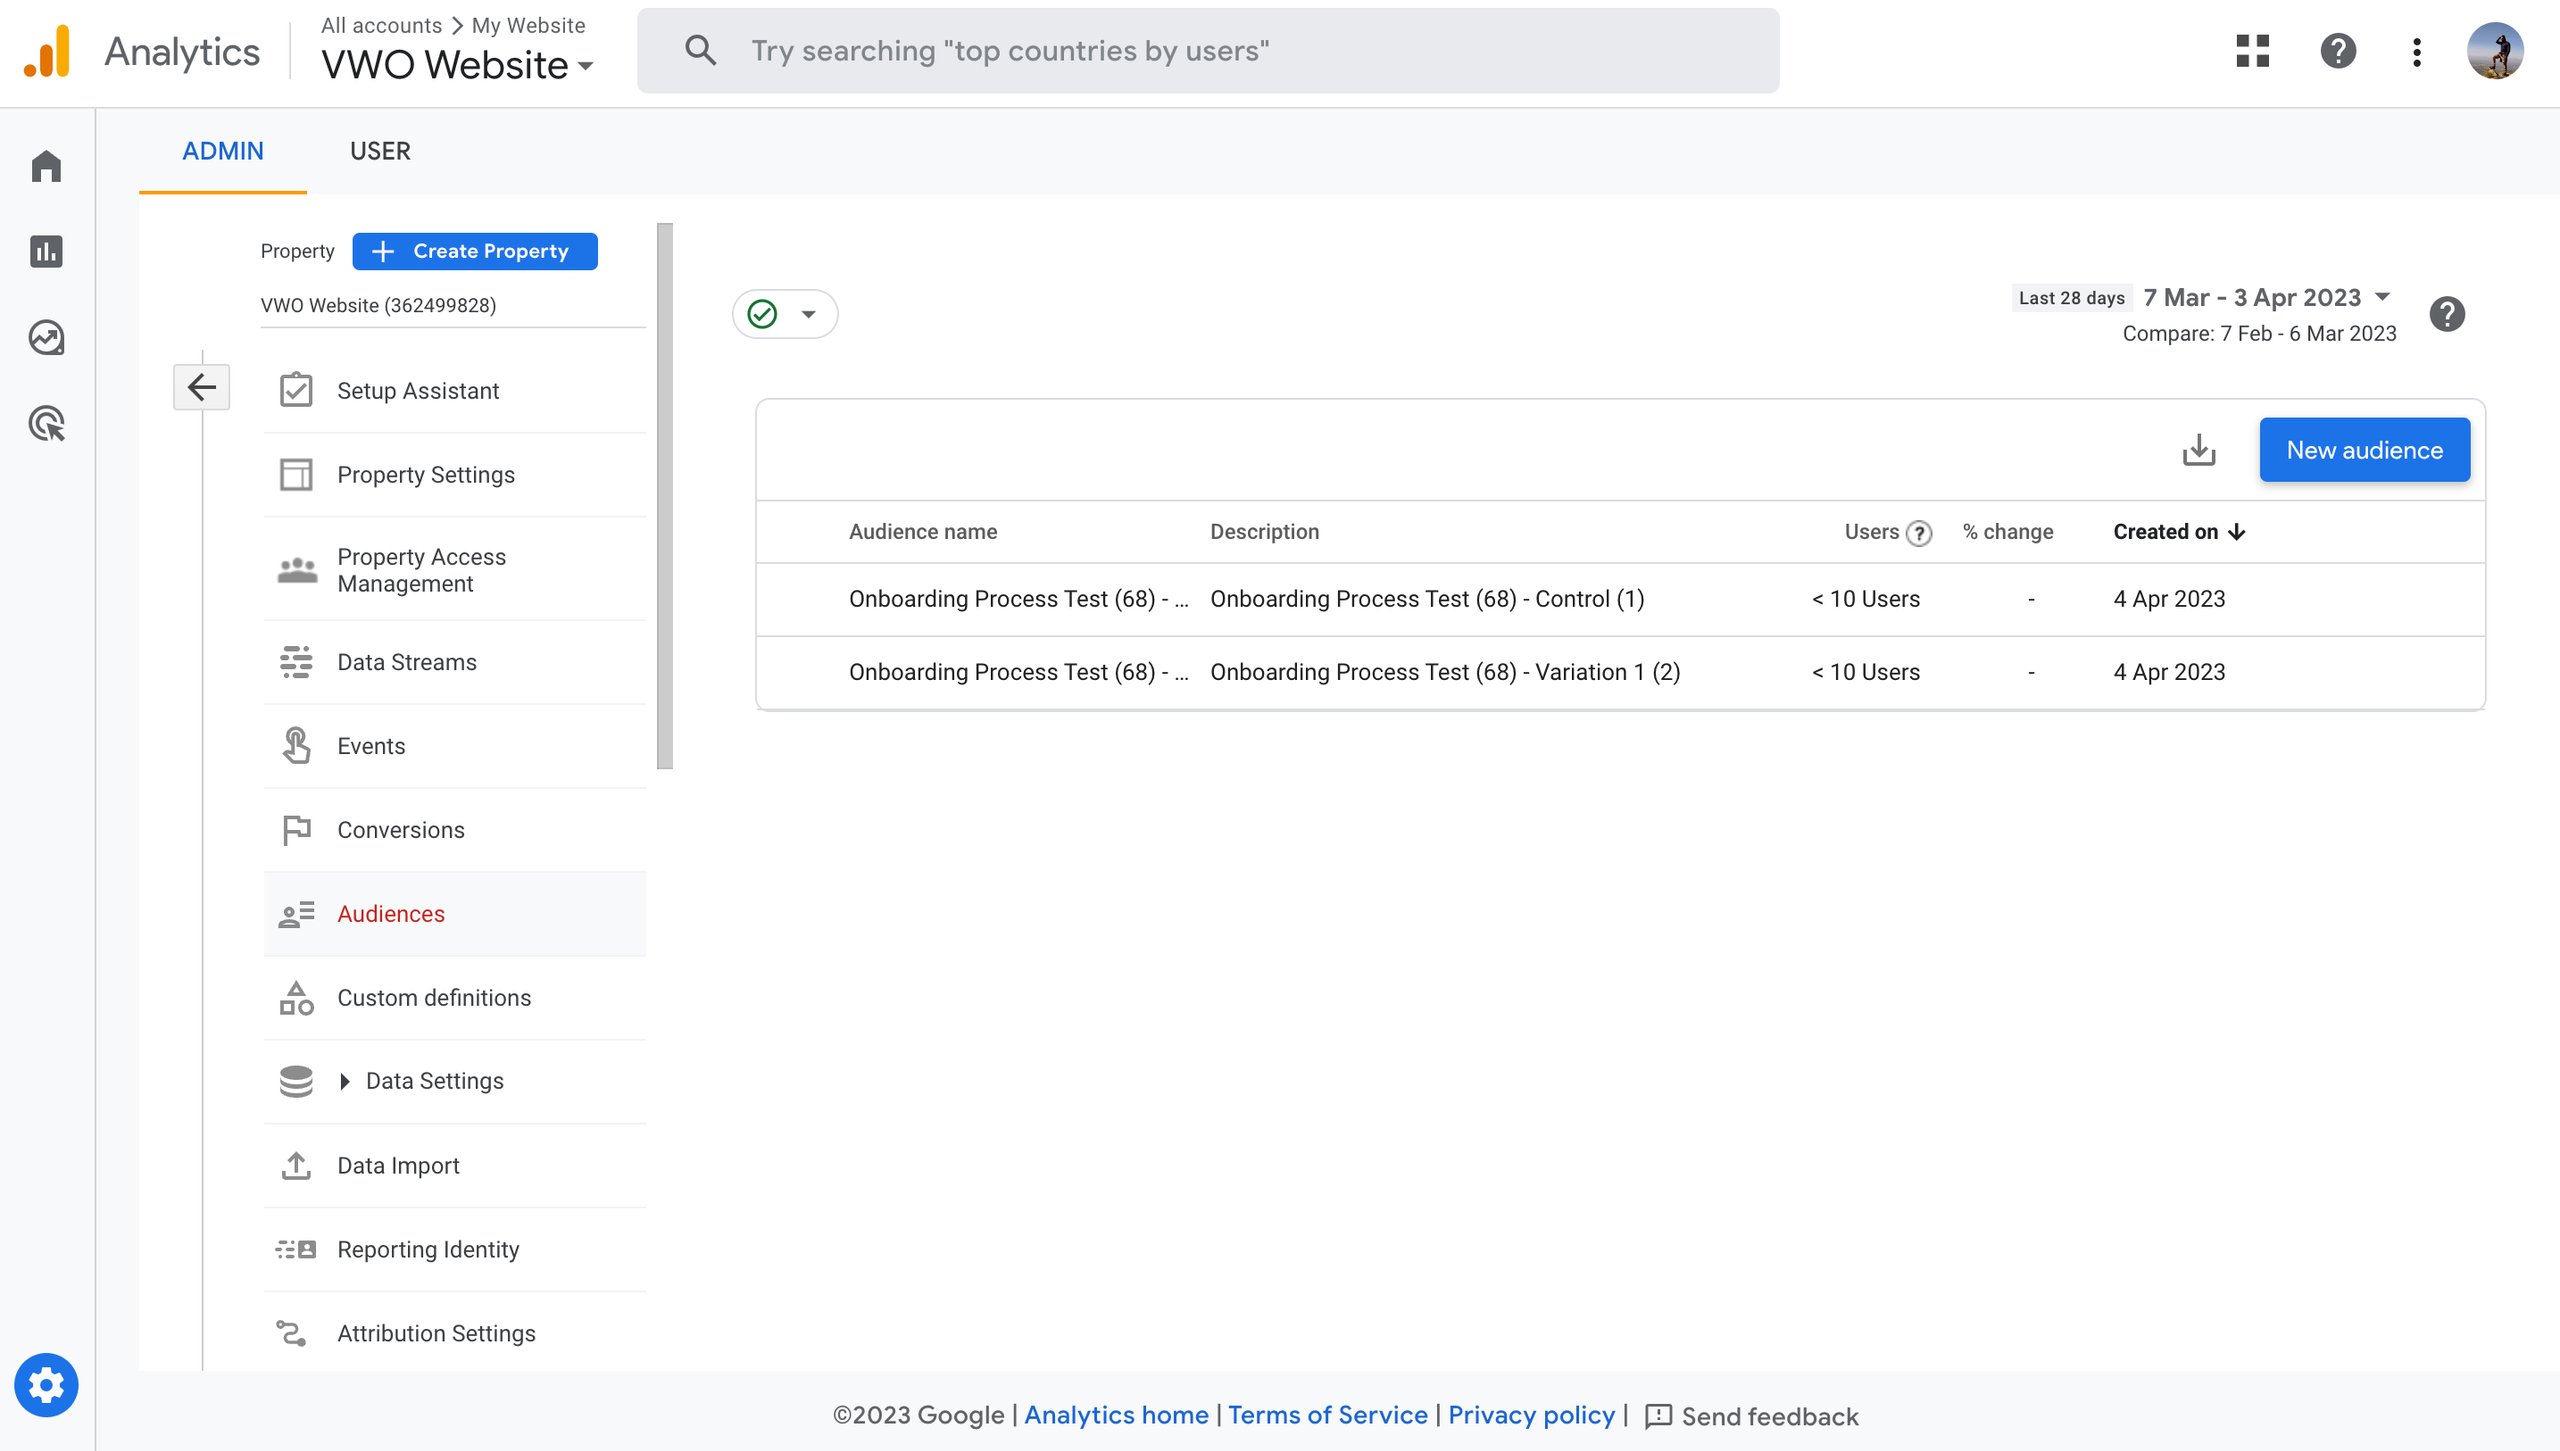Switch to the USER tab
The width and height of the screenshot is (2560, 1451).
coord(380,149)
